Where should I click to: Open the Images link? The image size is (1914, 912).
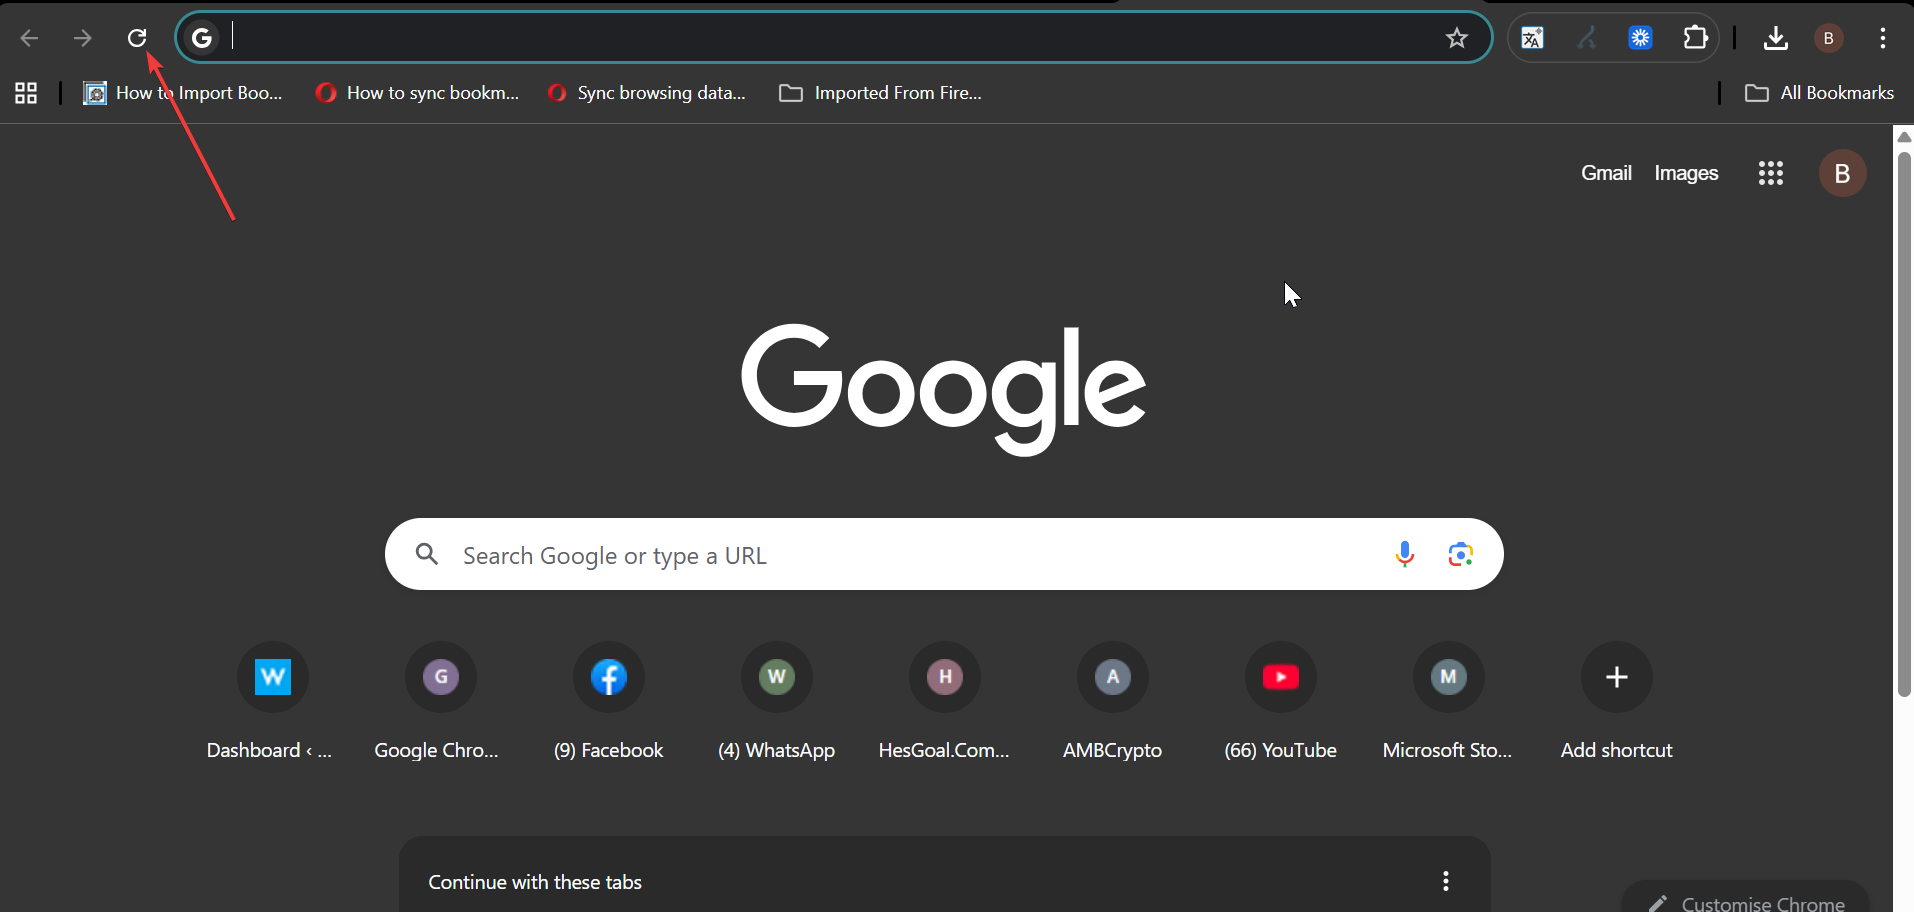(x=1686, y=173)
